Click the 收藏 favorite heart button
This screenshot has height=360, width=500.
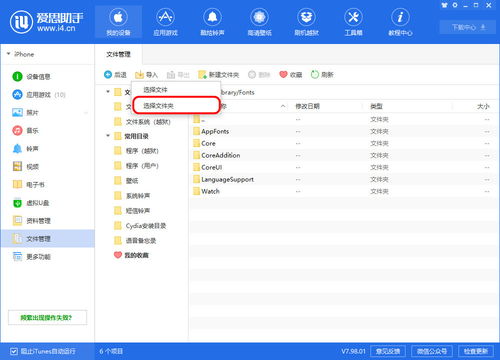pos(291,75)
